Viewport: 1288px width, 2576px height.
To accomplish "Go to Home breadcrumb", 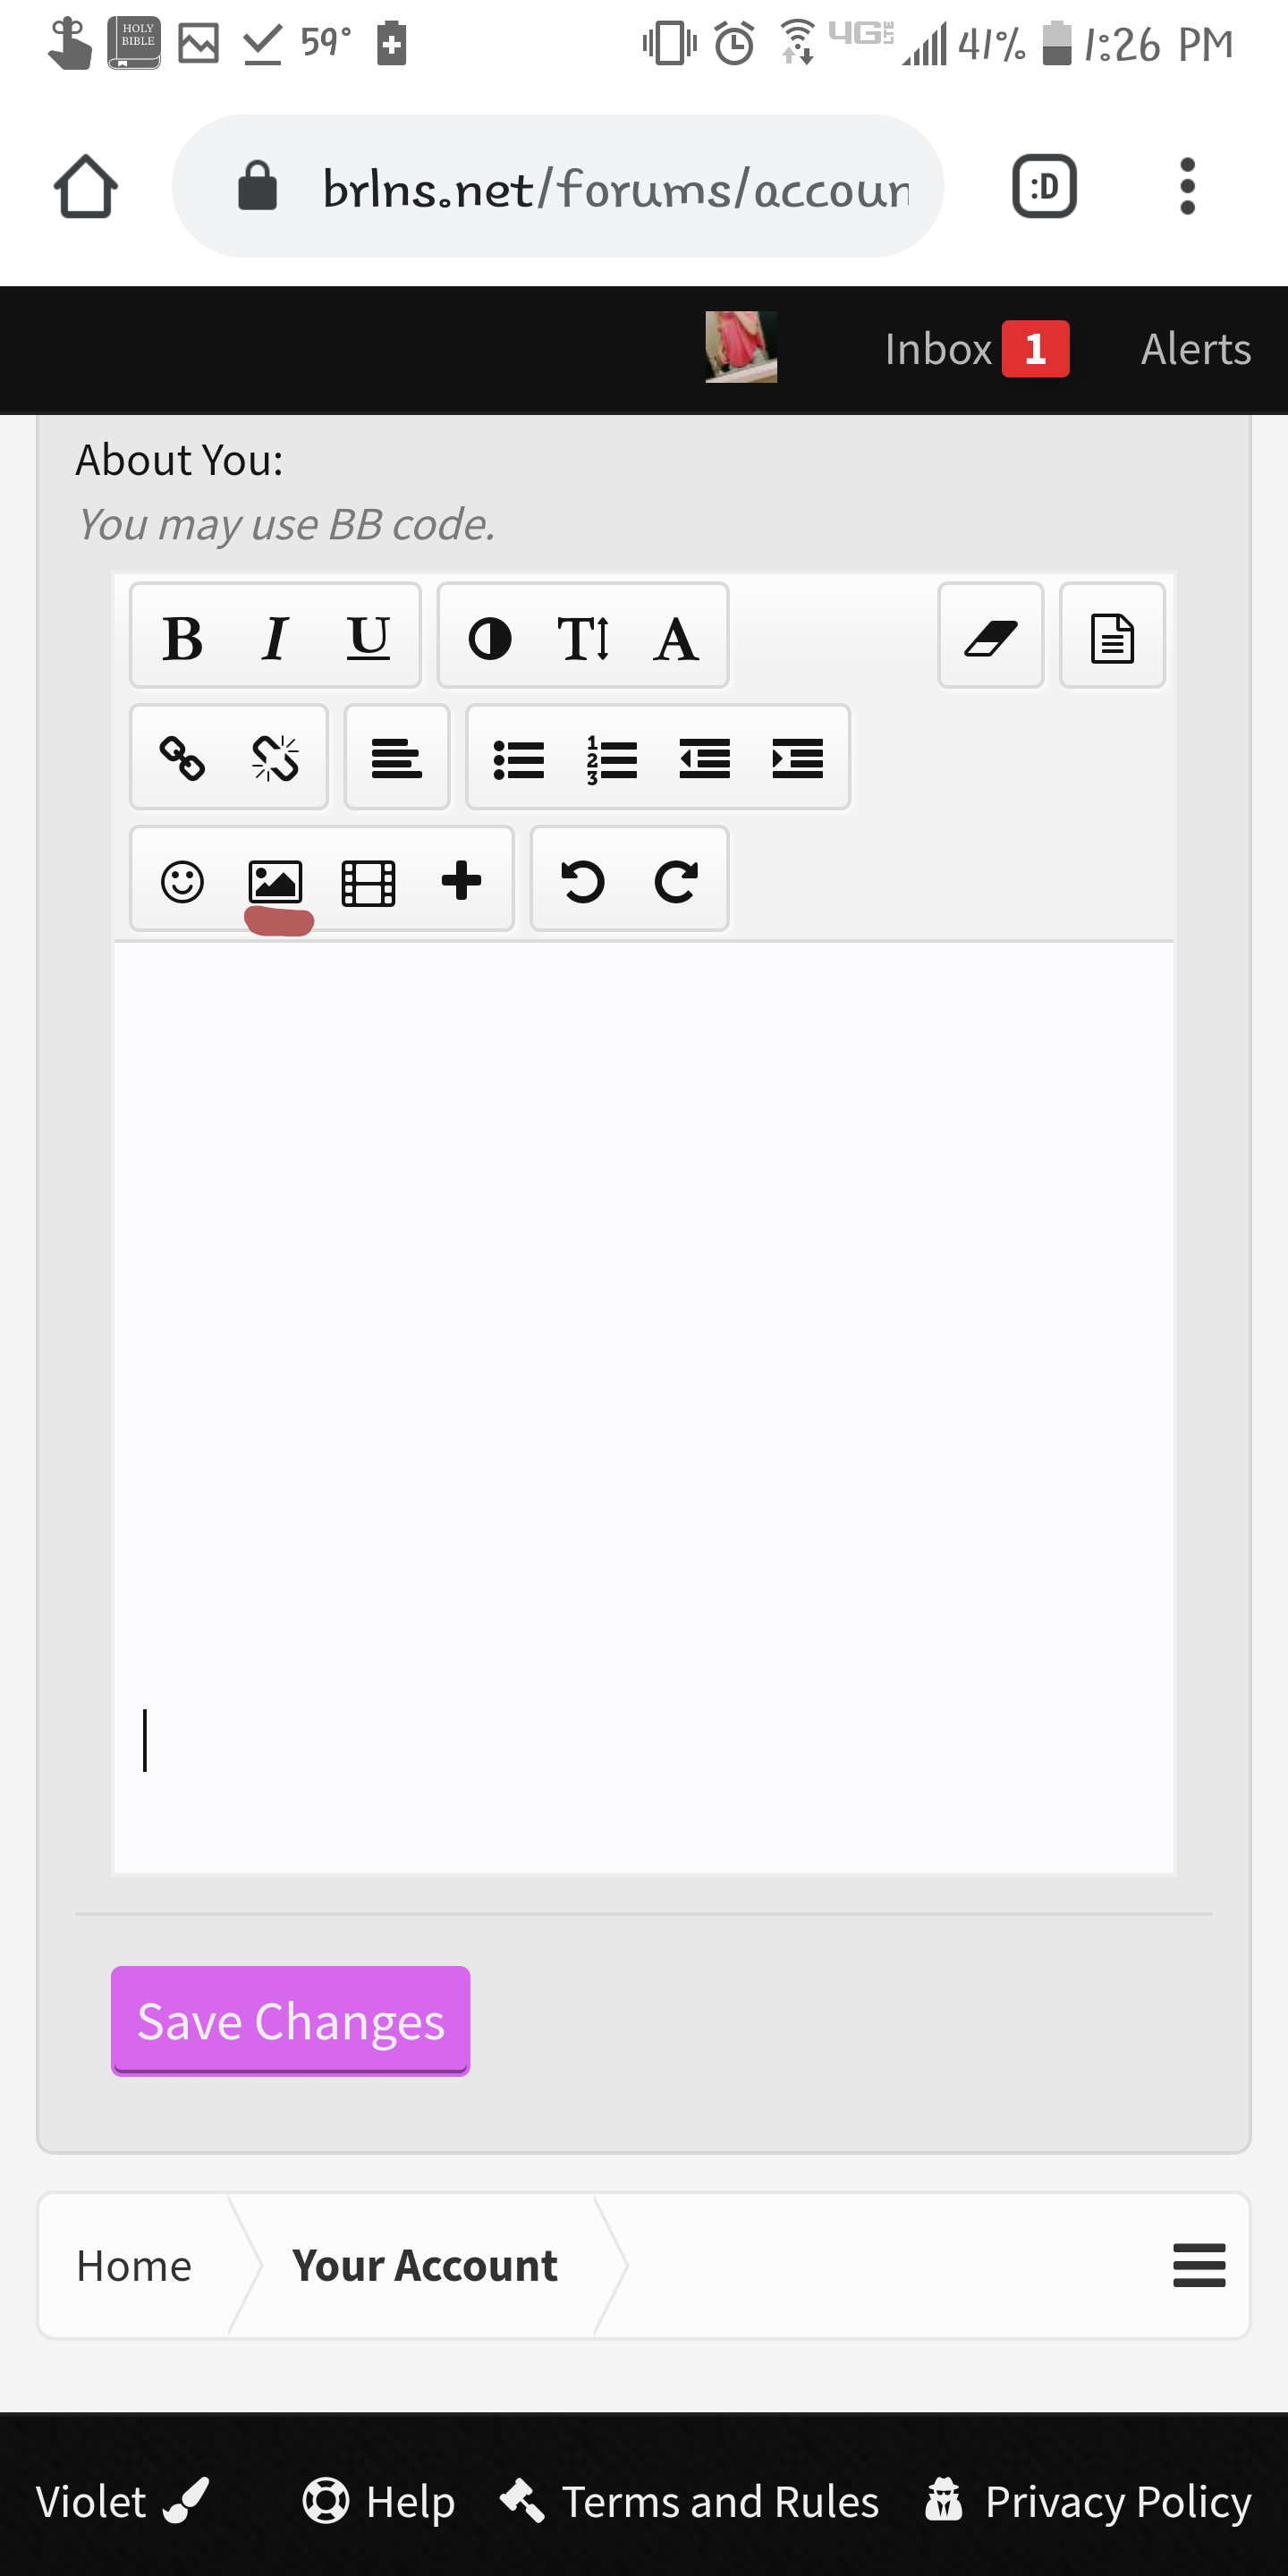I will [x=134, y=2265].
